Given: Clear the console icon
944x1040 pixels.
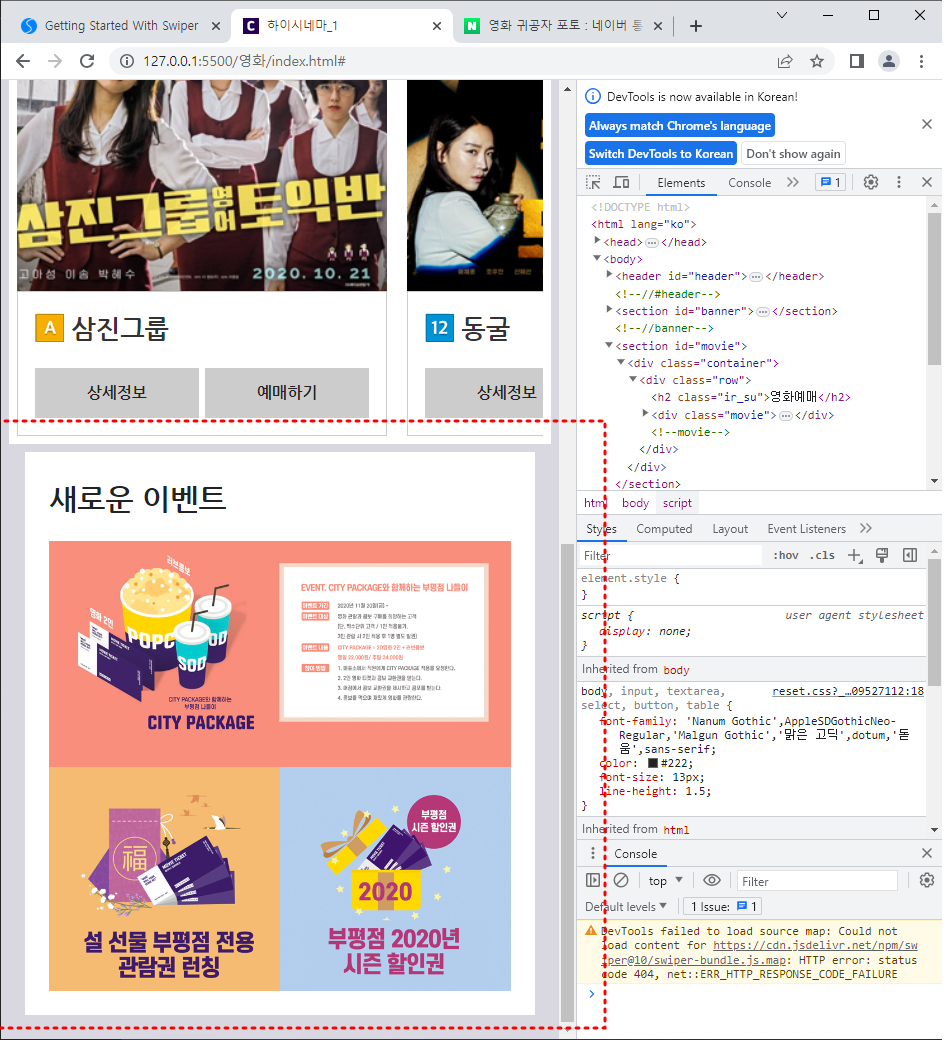Looking at the screenshot, I should pyautogui.click(x=621, y=881).
